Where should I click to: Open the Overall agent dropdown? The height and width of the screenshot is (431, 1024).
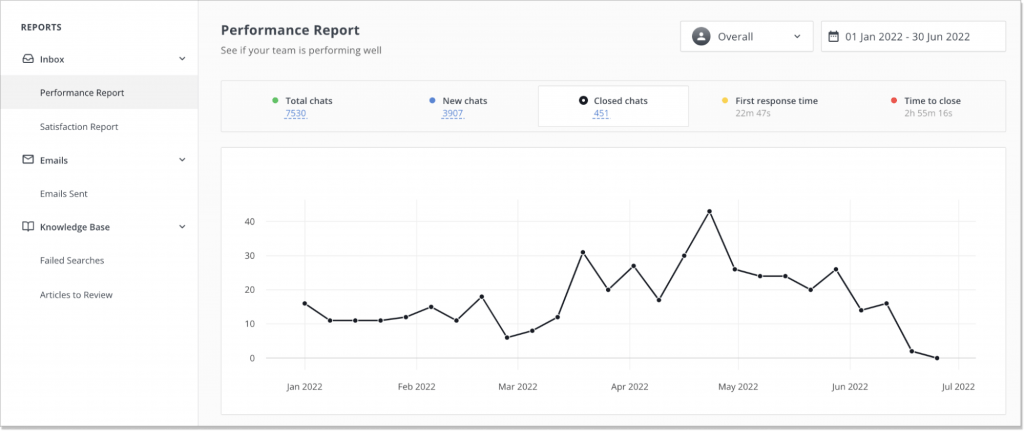pyautogui.click(x=746, y=37)
